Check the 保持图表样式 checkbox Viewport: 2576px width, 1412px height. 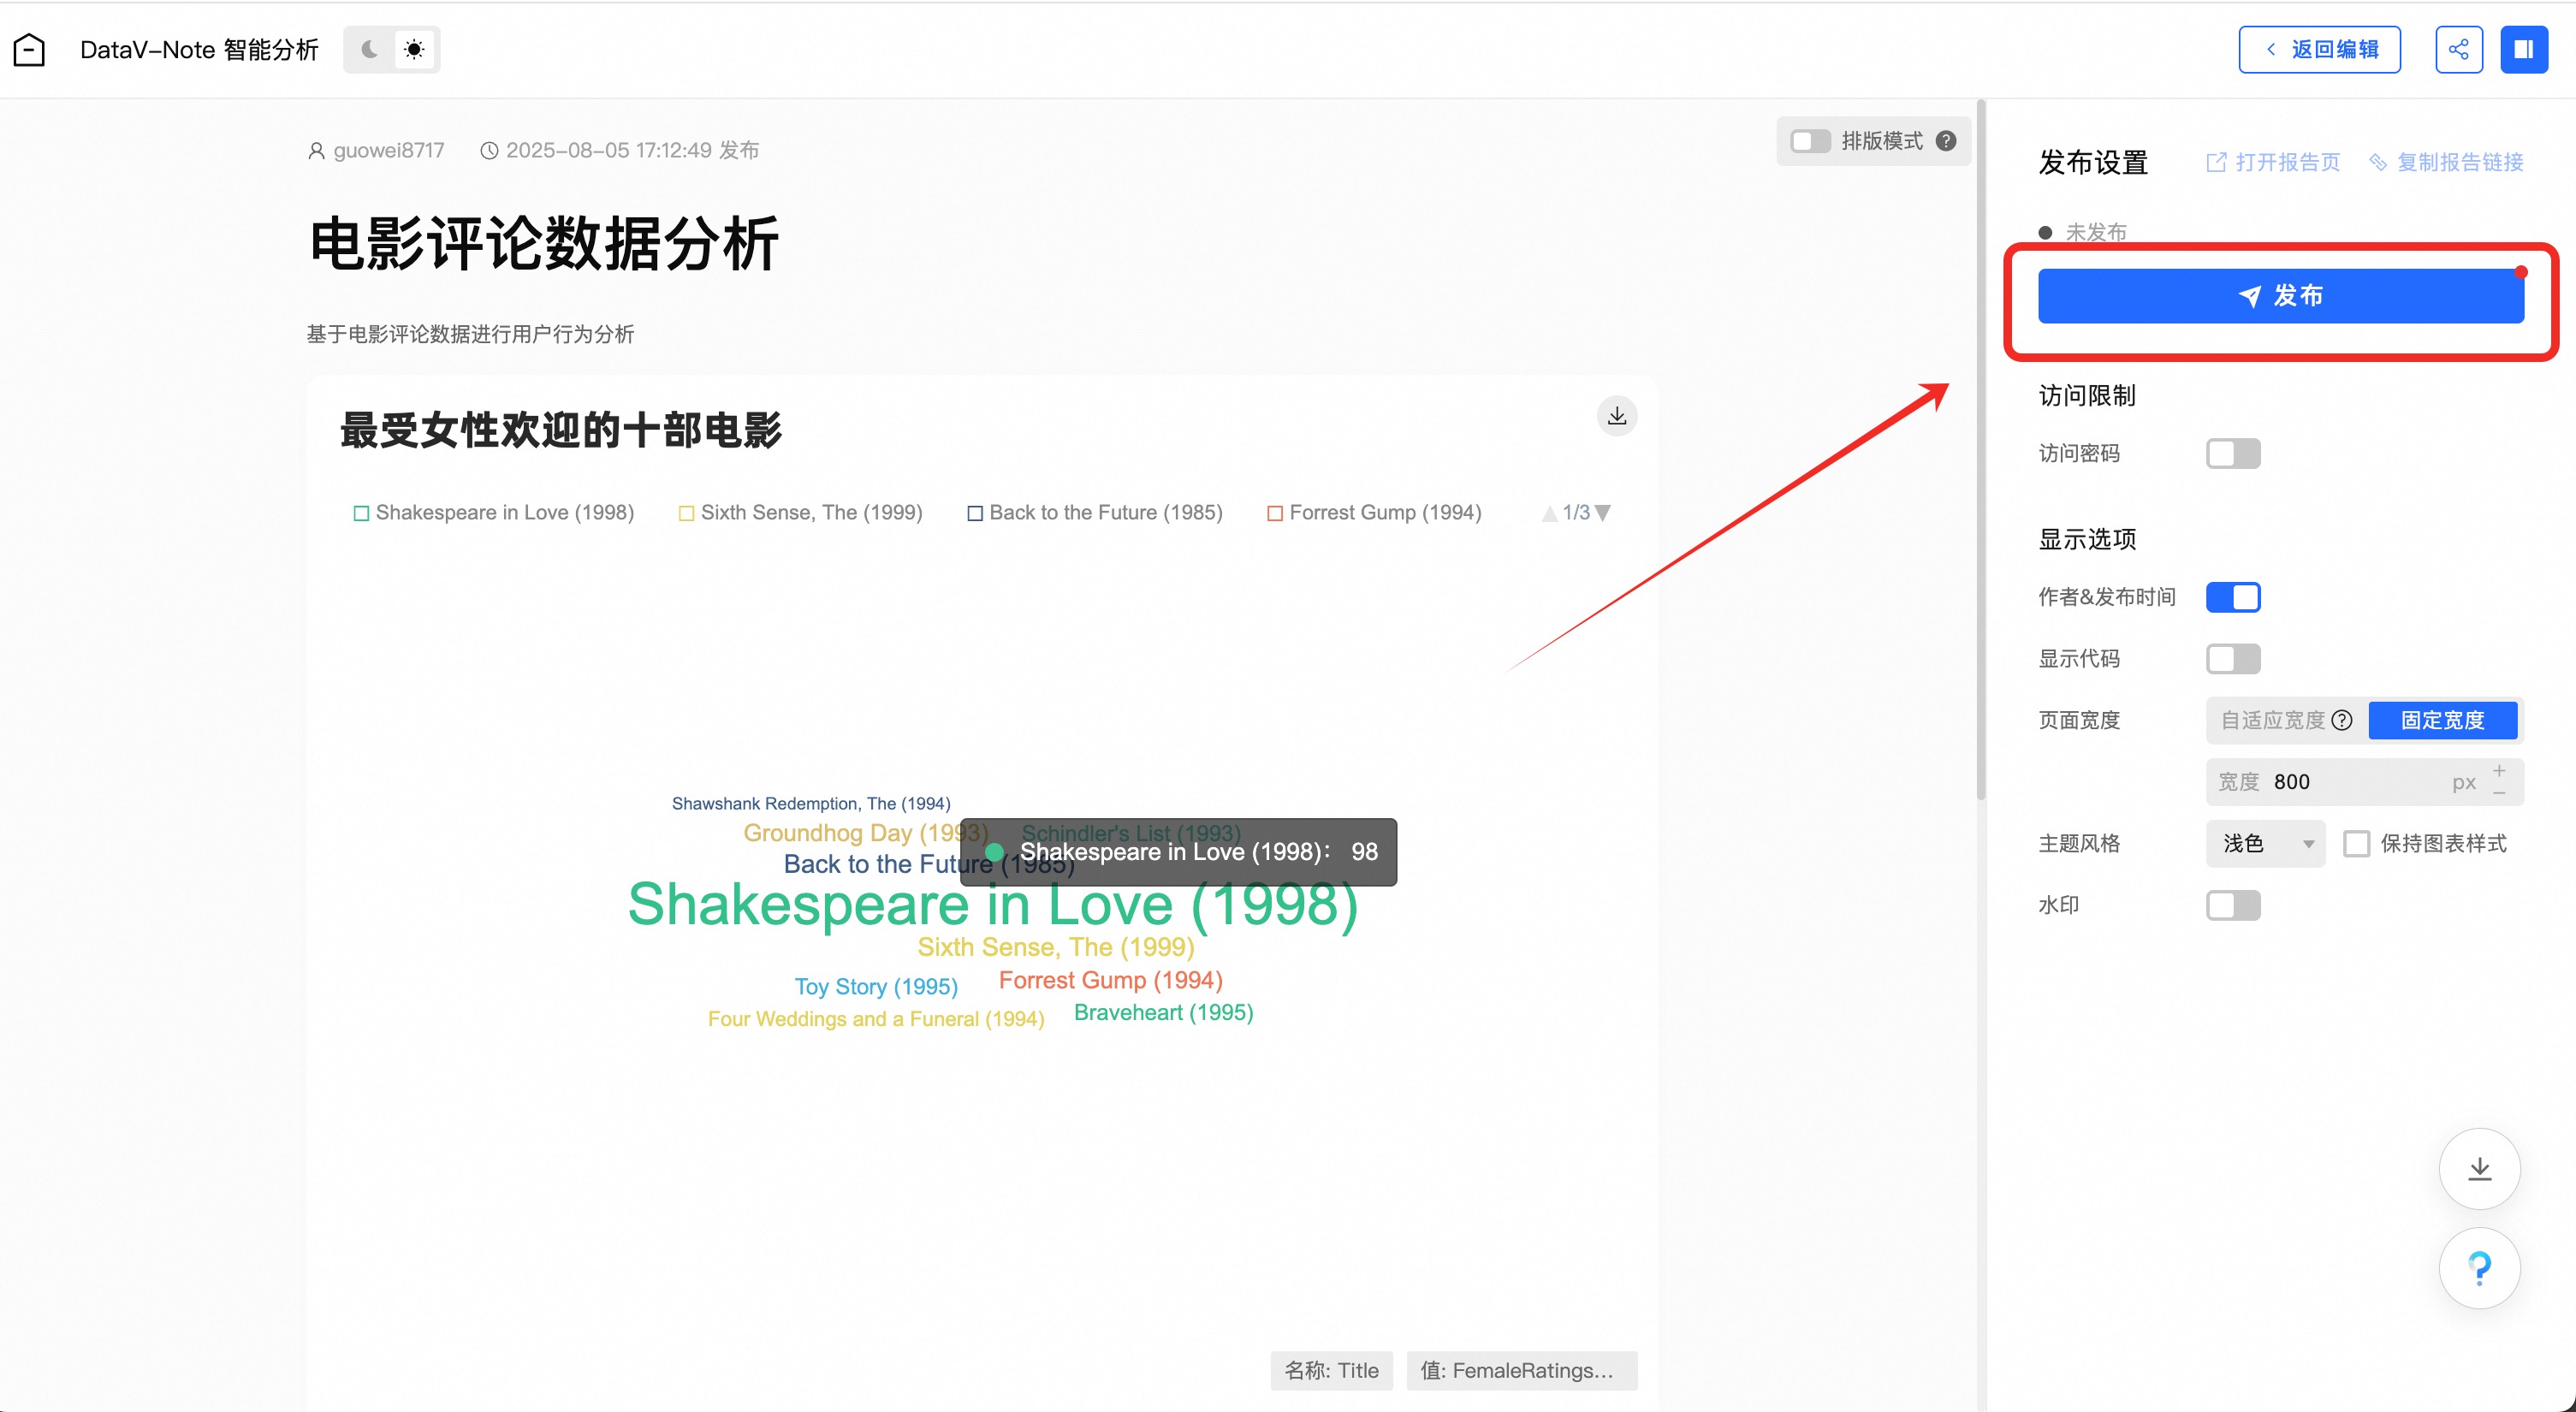(2356, 843)
